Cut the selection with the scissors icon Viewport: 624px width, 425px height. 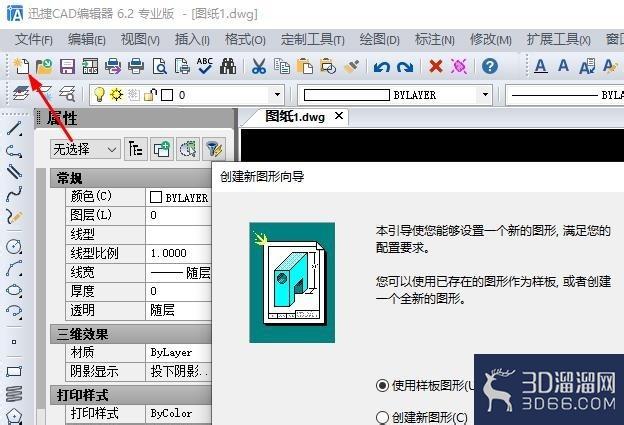coord(259,66)
